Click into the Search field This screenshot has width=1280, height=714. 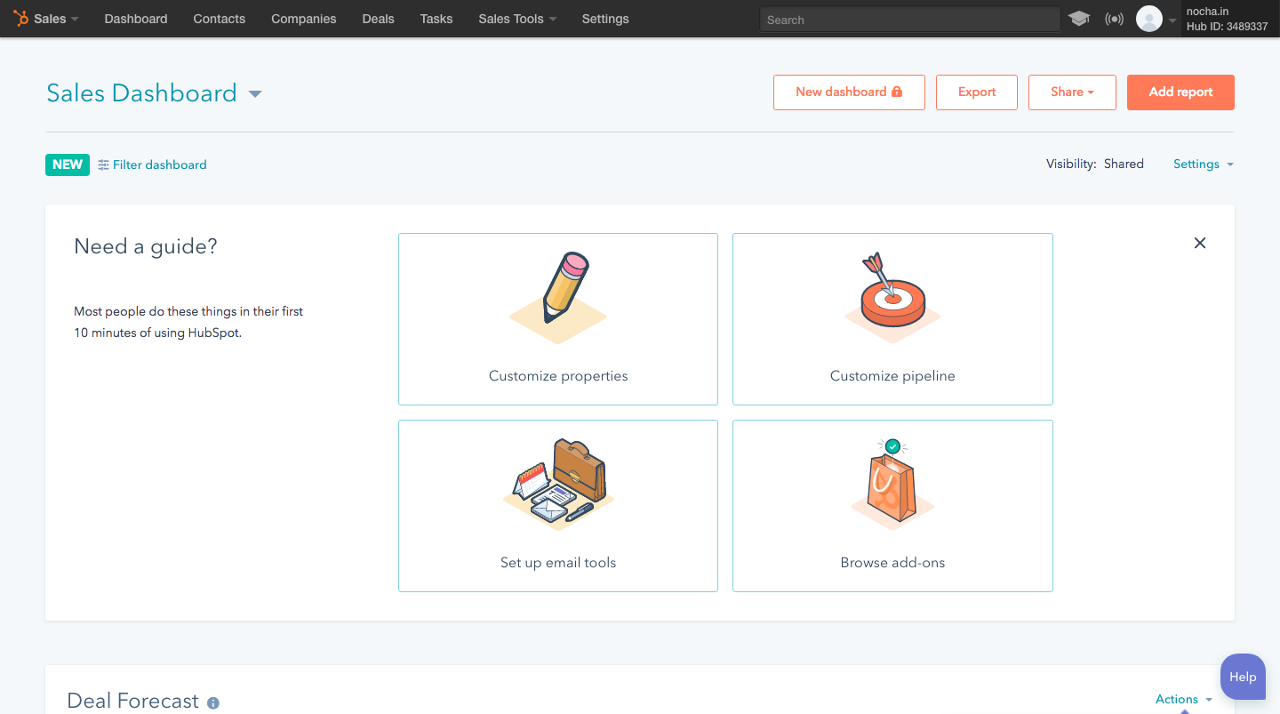point(910,19)
